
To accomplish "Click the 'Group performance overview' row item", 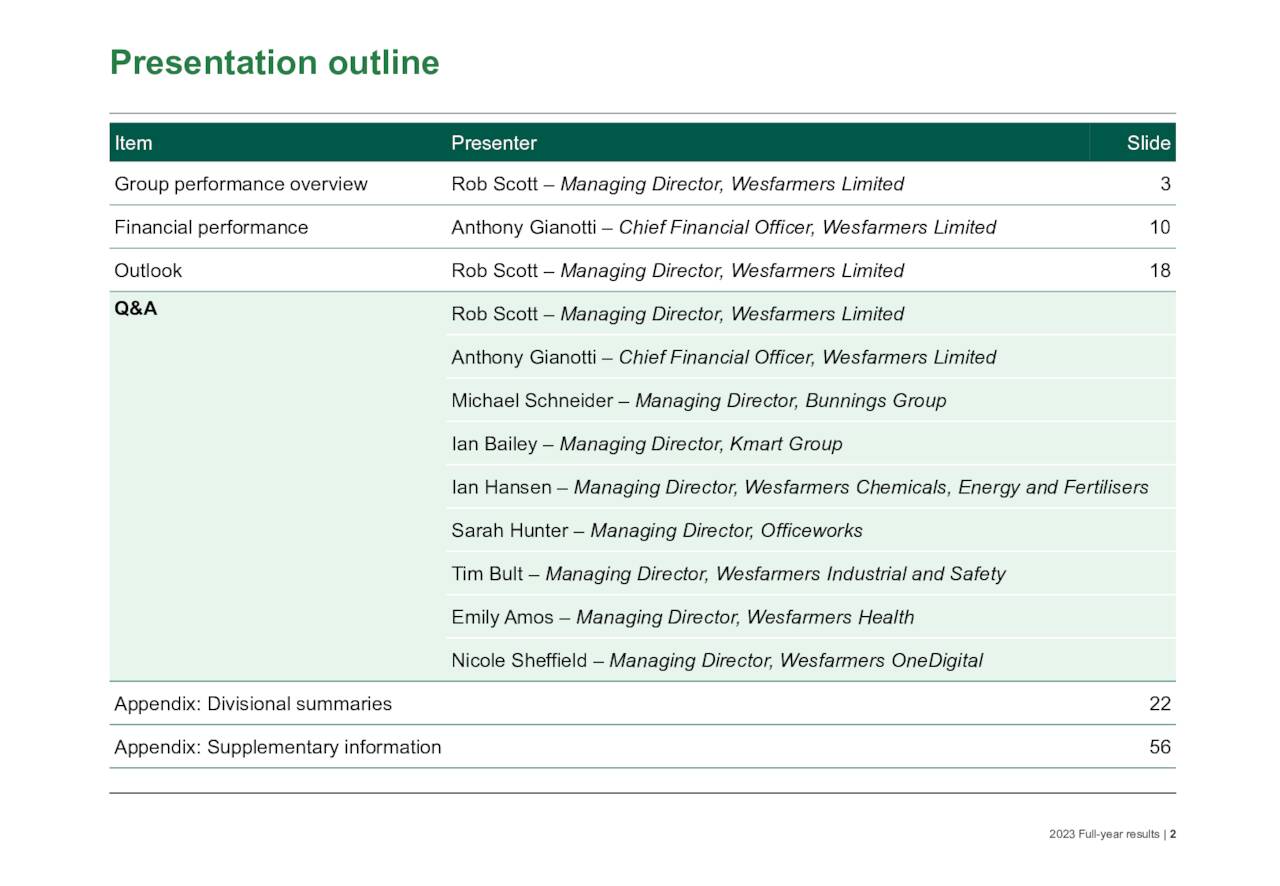I will pyautogui.click(x=241, y=184).
